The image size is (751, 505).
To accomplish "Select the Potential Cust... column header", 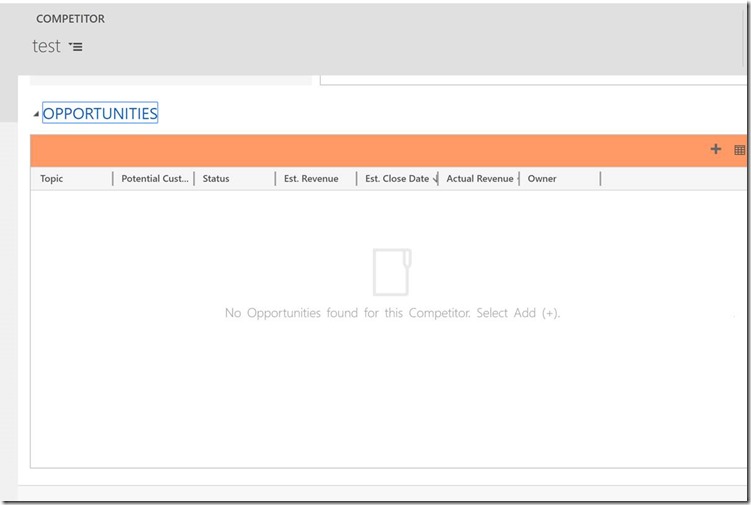I will [x=154, y=179].
